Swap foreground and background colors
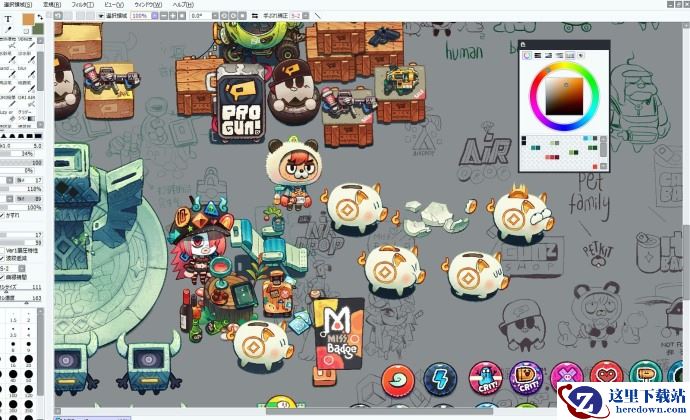 pyautogui.click(x=40, y=17)
